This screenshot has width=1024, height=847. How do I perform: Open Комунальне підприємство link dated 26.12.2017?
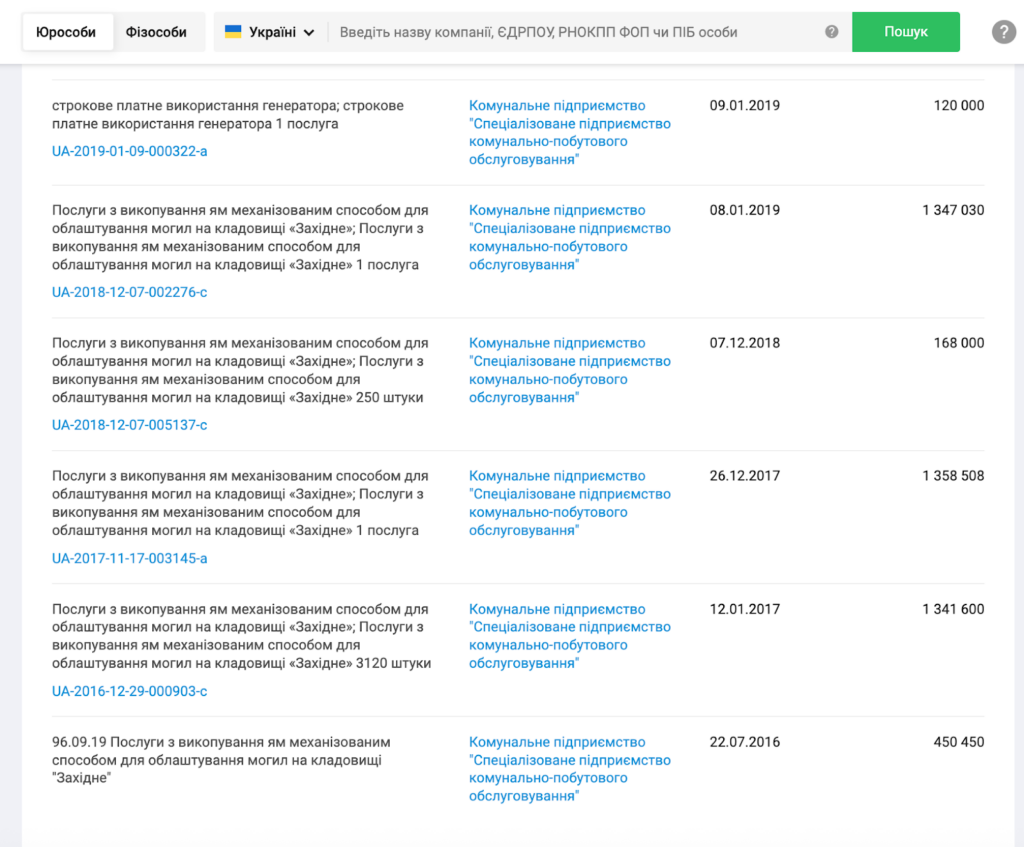569,503
